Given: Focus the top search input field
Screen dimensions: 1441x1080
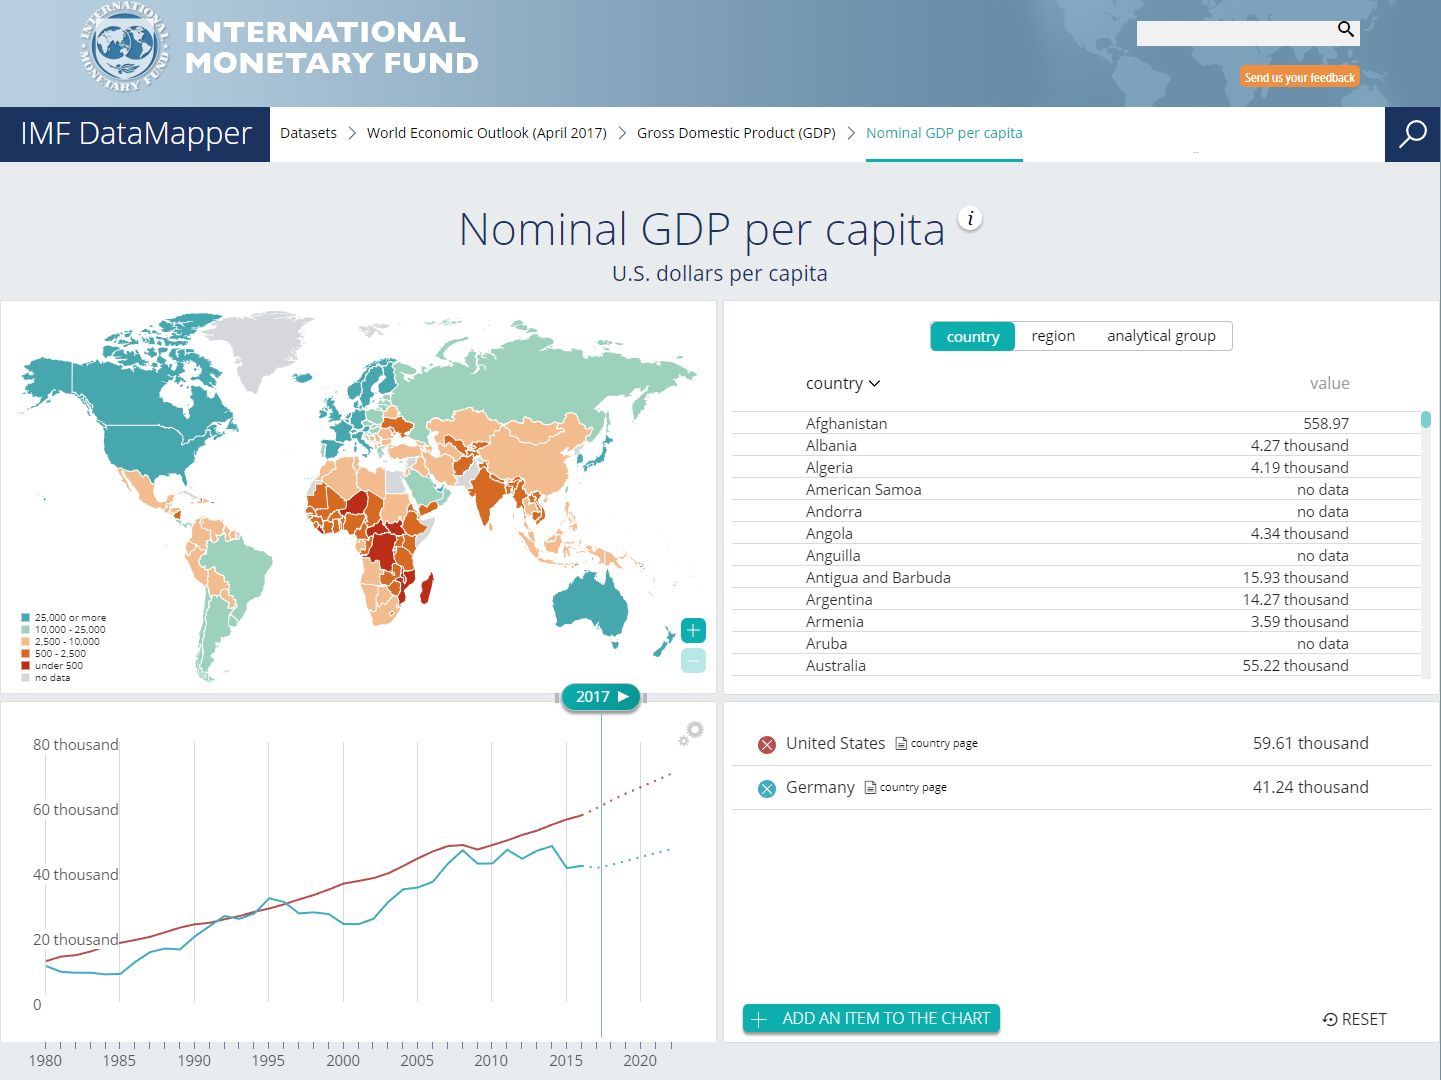Looking at the screenshot, I should (1236, 33).
